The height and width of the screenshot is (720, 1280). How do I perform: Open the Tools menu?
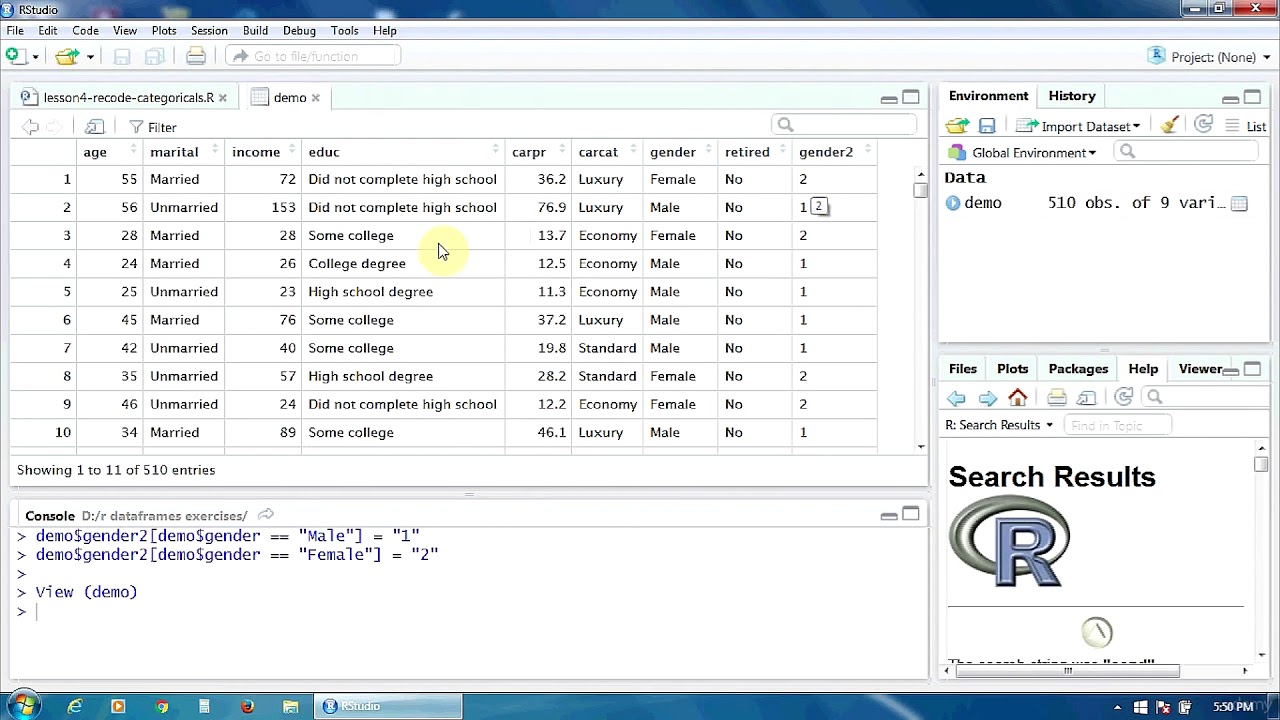pyautogui.click(x=344, y=31)
